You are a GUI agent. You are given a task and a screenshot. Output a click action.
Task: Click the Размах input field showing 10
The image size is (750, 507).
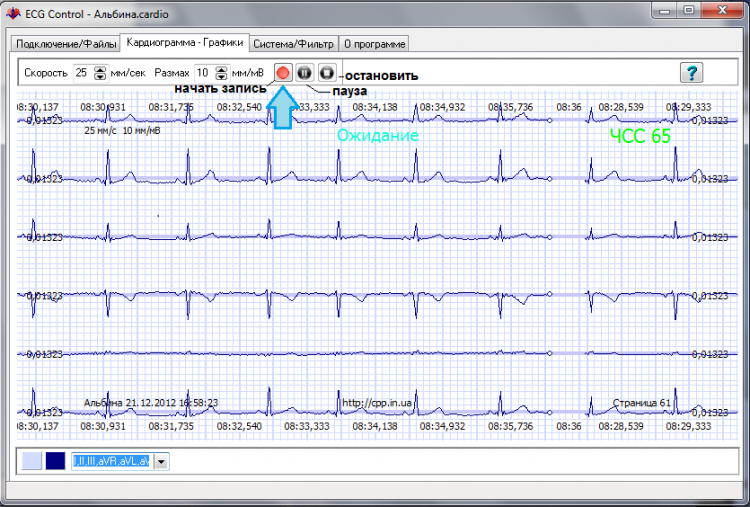click(x=205, y=73)
